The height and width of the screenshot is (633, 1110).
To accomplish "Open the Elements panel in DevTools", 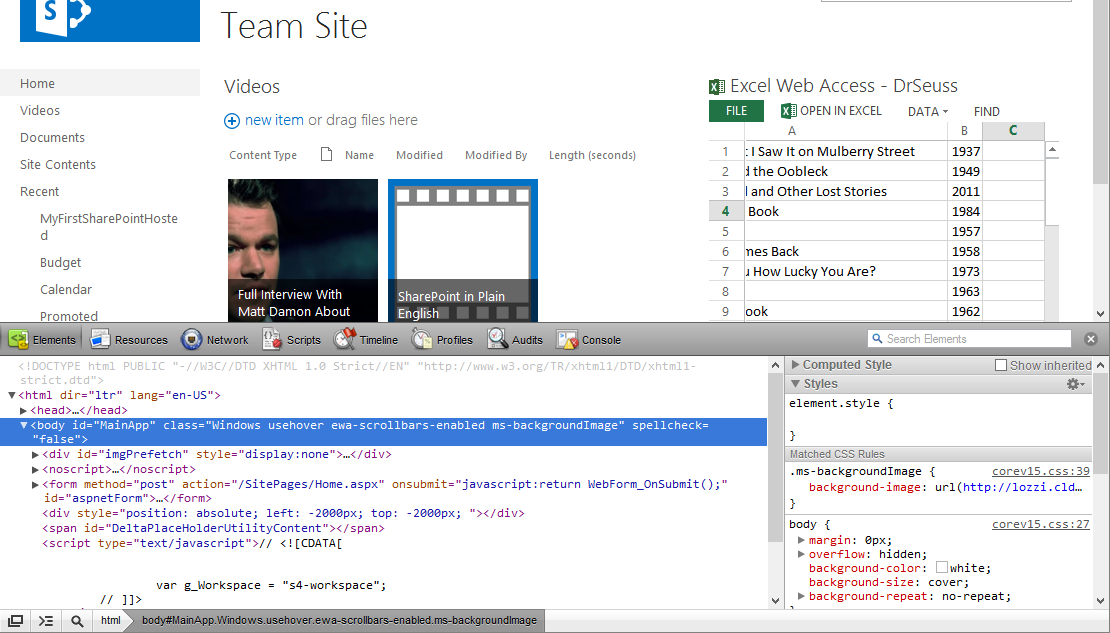I will coord(42,340).
